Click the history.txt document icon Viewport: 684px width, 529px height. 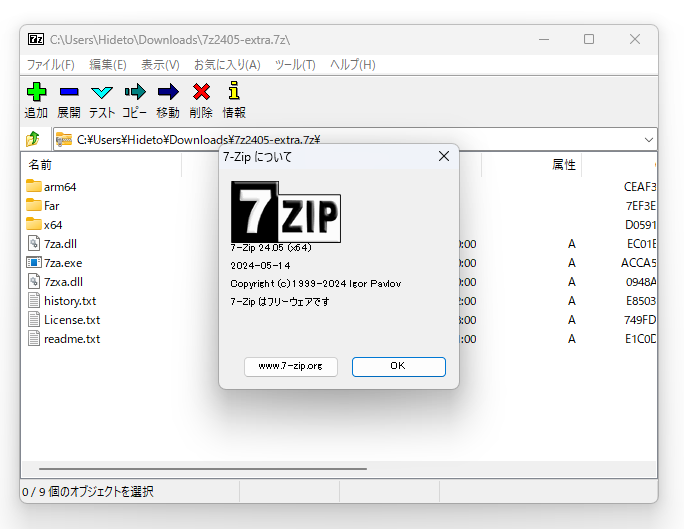click(x=34, y=300)
